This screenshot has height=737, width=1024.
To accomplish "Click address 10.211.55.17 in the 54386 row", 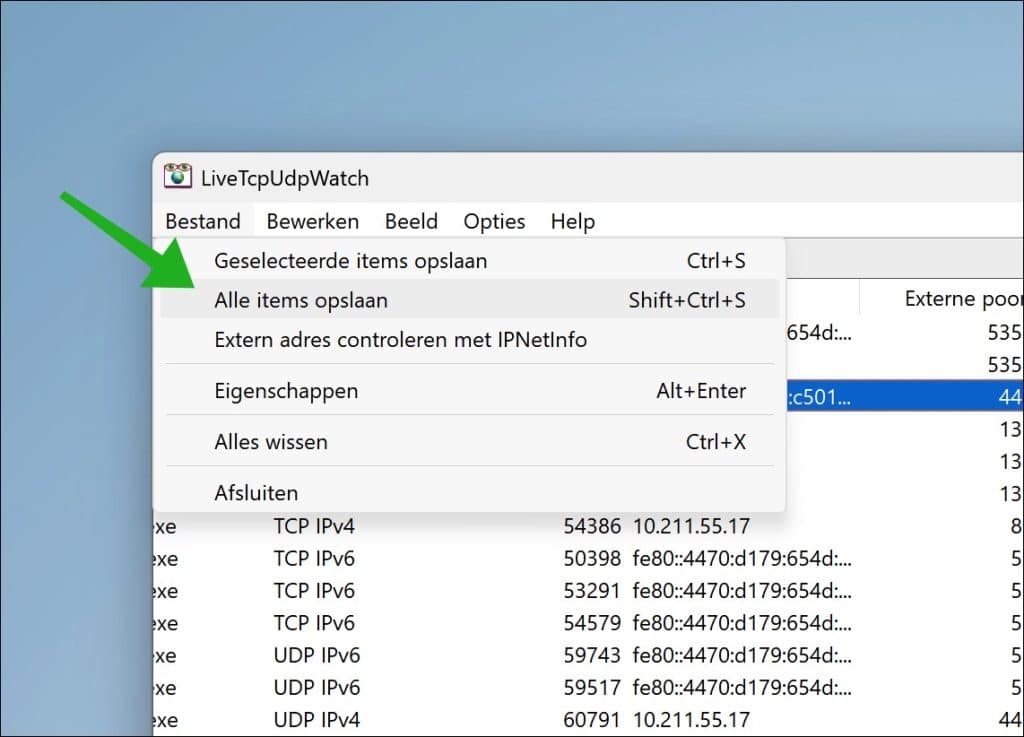I will coord(691,526).
